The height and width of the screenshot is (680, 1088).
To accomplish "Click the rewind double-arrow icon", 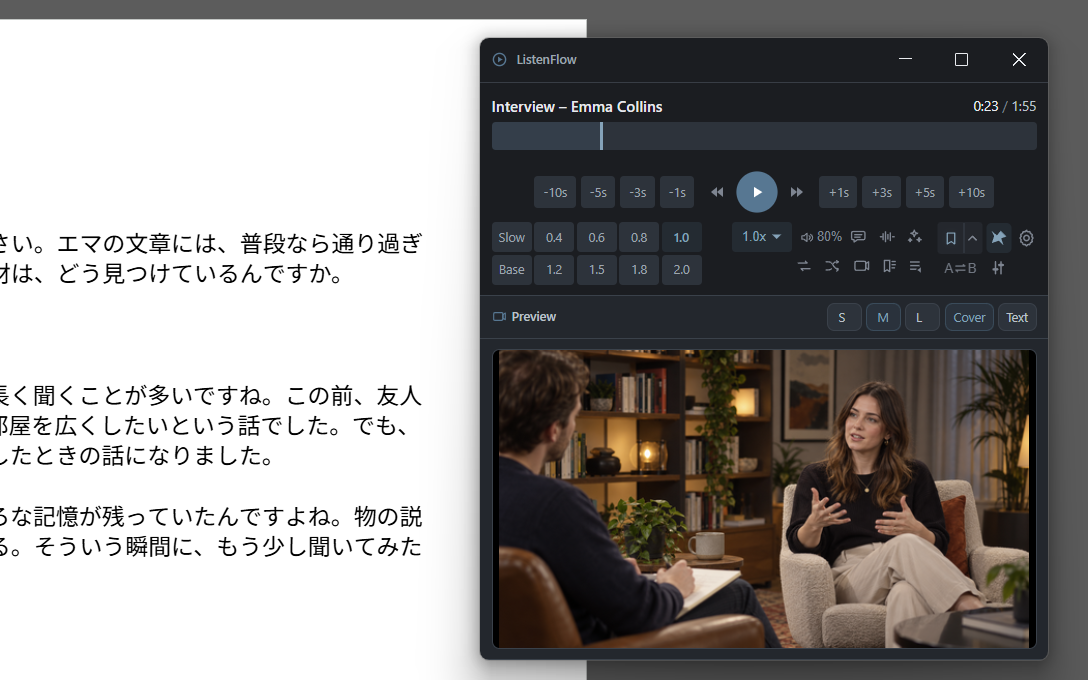I will pos(717,192).
